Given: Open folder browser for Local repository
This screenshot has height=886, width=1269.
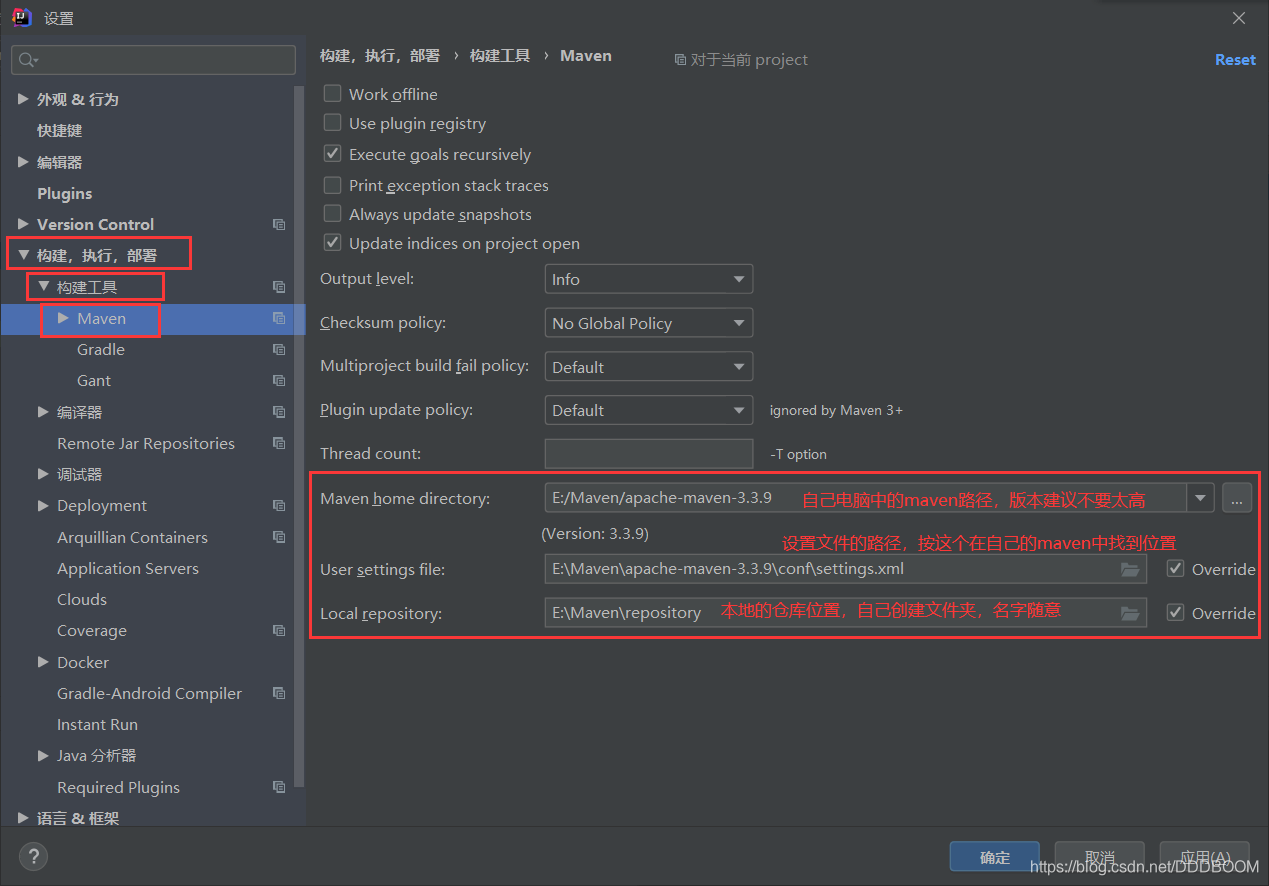Looking at the screenshot, I should click(x=1130, y=613).
